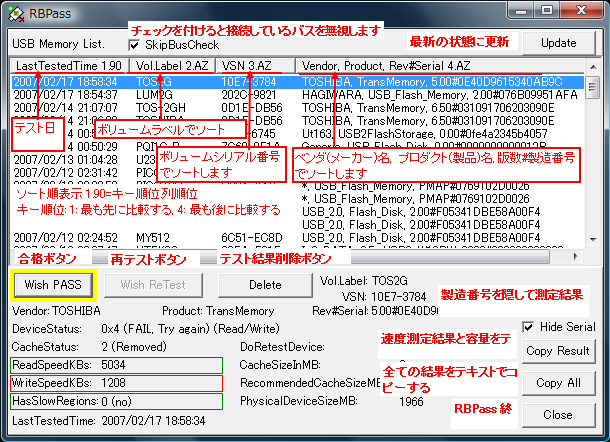The width and height of the screenshot is (610, 442).
Task: Sort list by LastTestedTime column header
Action: pyautogui.click(x=70, y=66)
